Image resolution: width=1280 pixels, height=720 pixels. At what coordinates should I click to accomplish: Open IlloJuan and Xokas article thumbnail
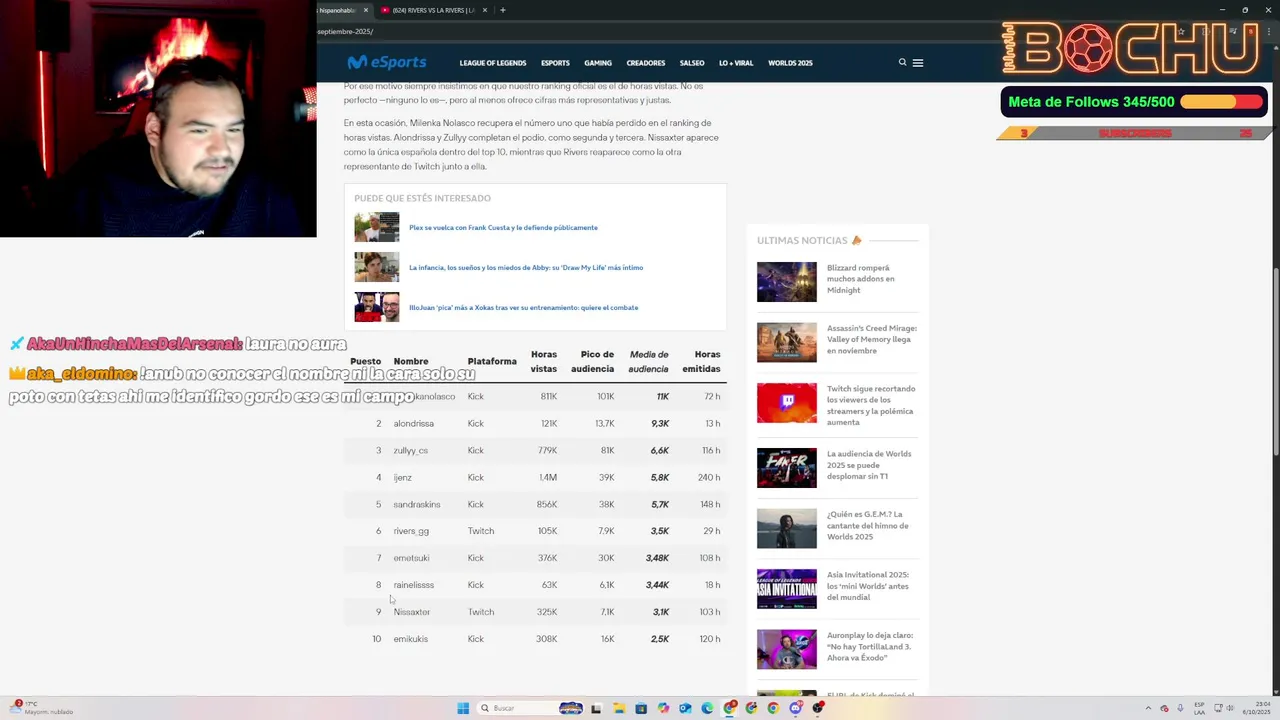[376, 307]
